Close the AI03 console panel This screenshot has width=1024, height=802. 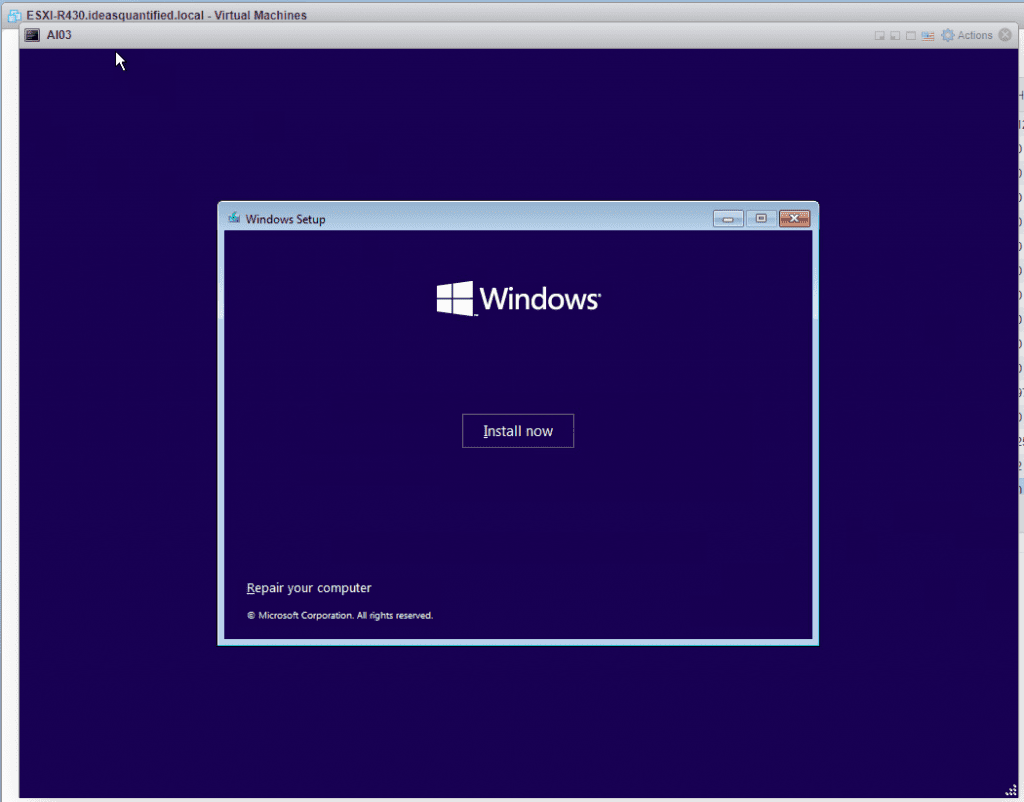coord(1005,35)
